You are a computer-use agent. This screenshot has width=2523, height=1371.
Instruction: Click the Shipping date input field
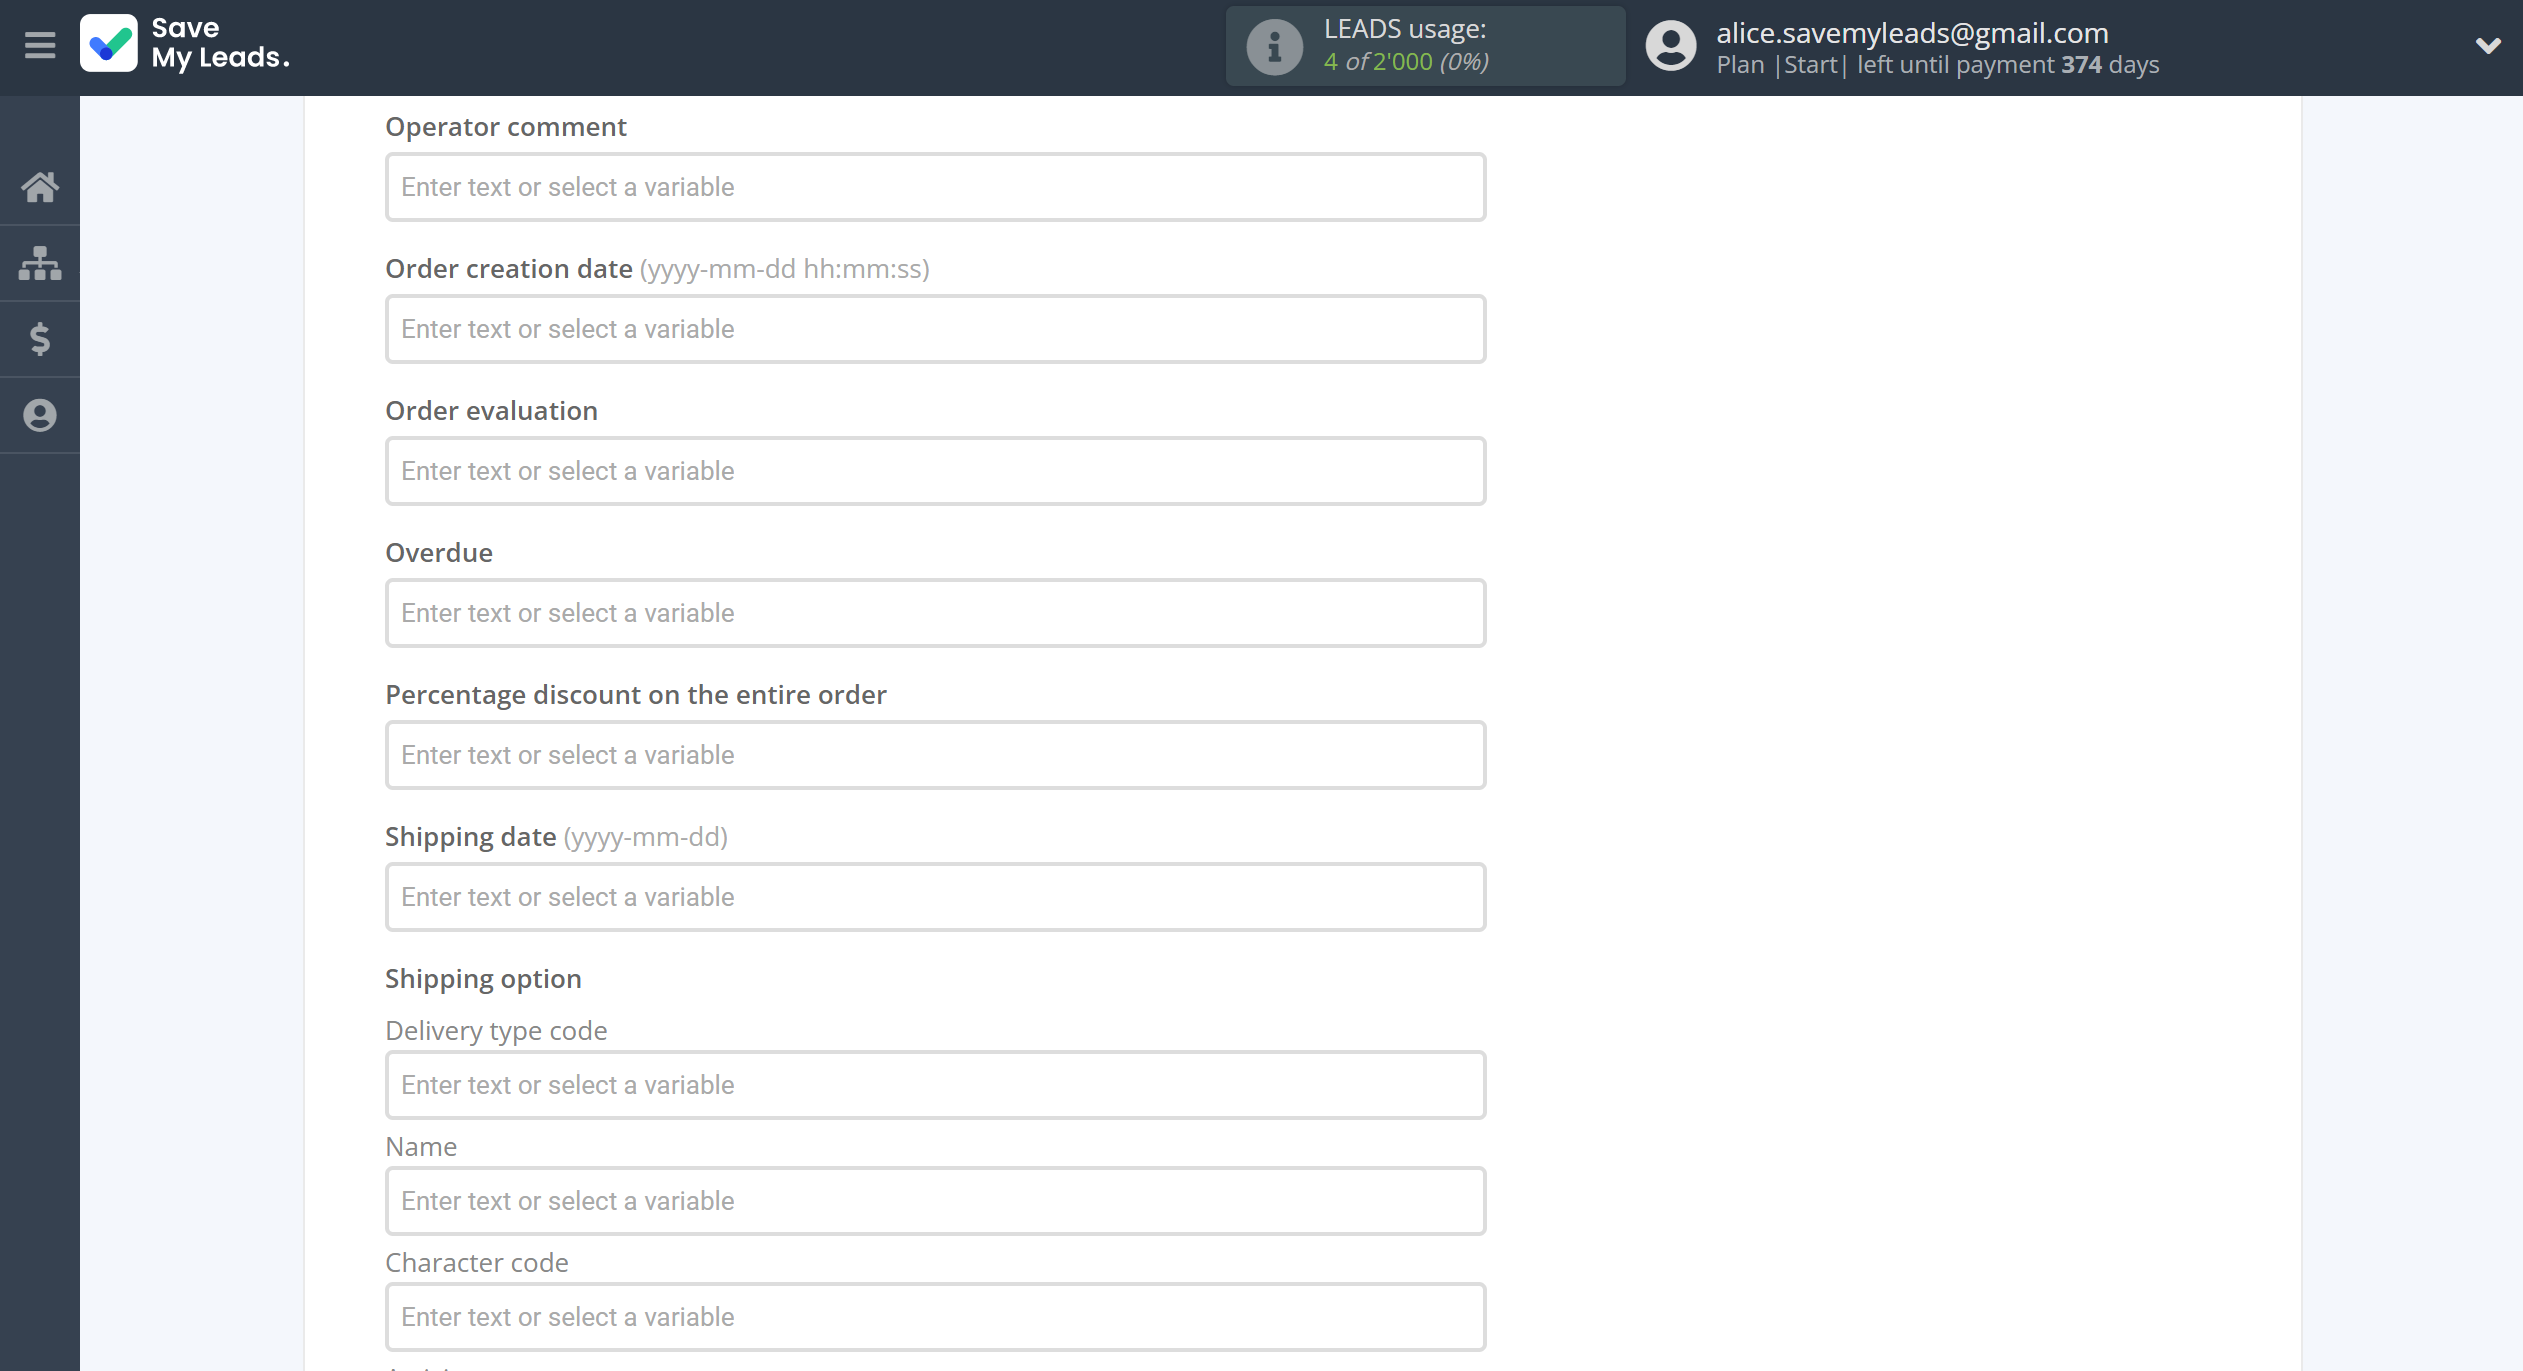[x=933, y=897]
